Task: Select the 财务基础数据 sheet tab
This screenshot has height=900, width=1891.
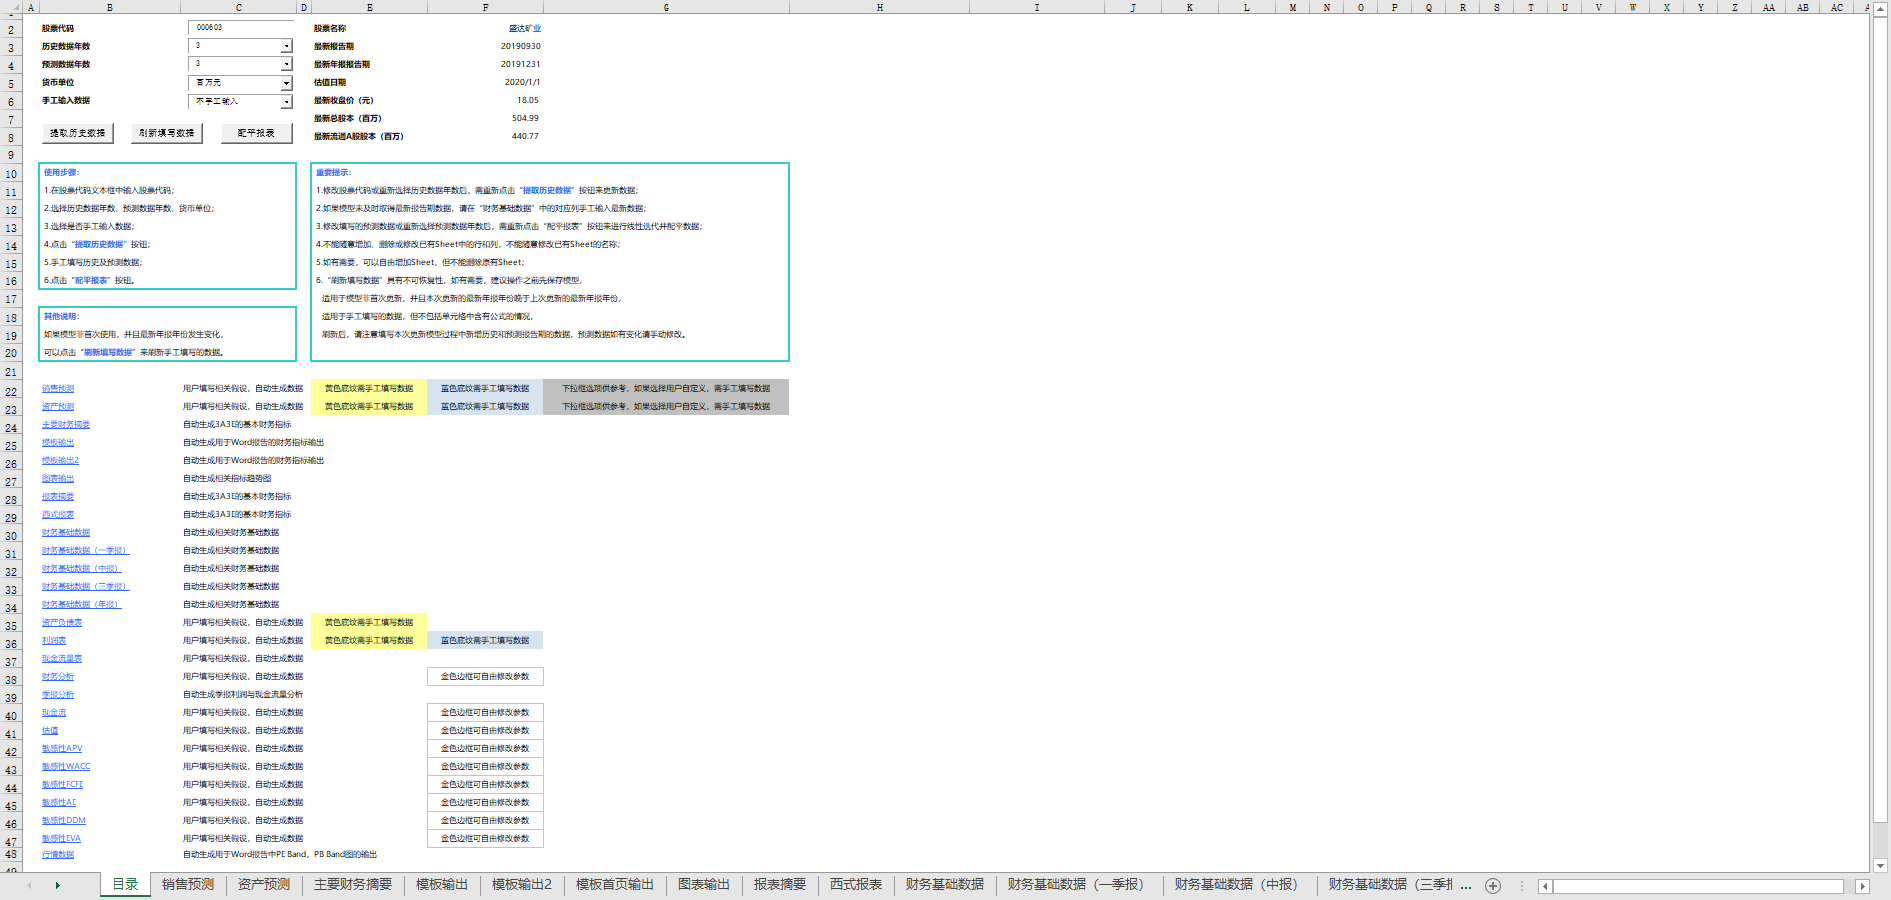Action: 945,885
